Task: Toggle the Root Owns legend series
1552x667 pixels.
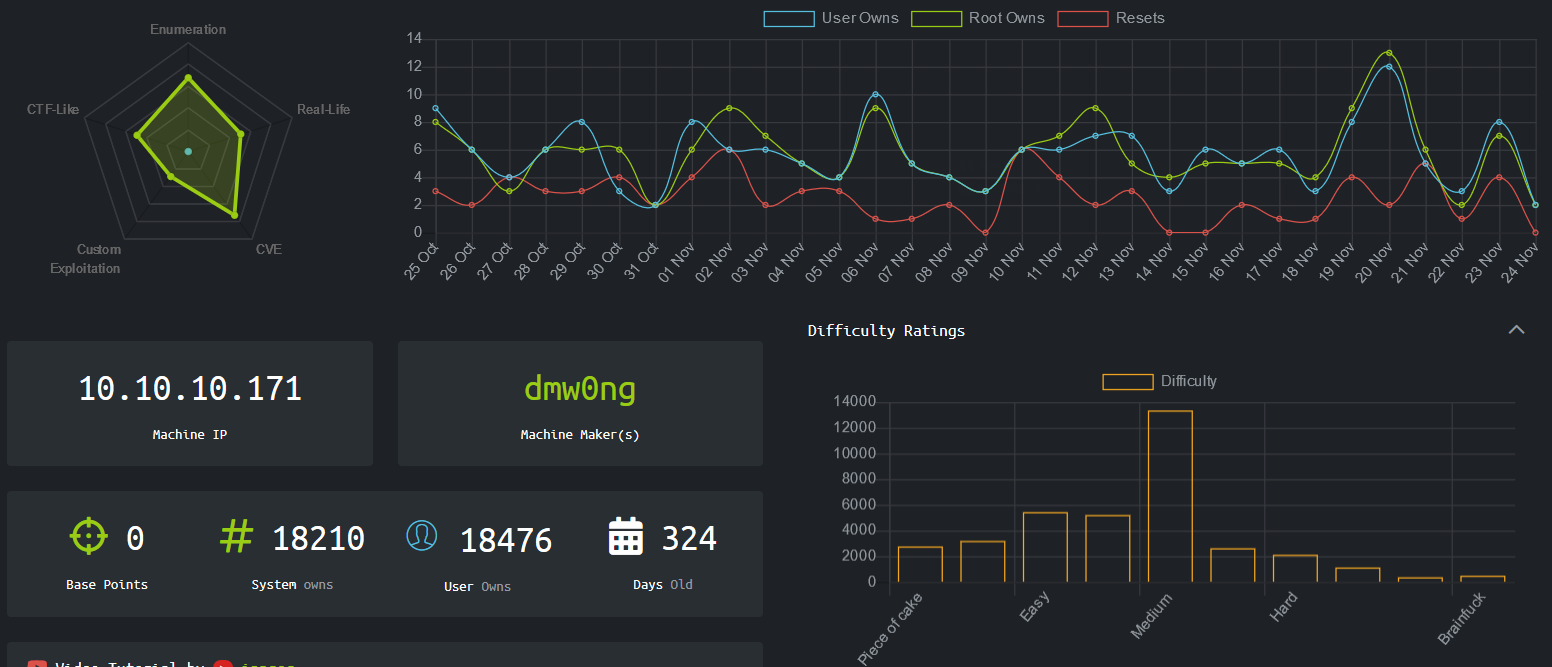Action: pos(978,18)
